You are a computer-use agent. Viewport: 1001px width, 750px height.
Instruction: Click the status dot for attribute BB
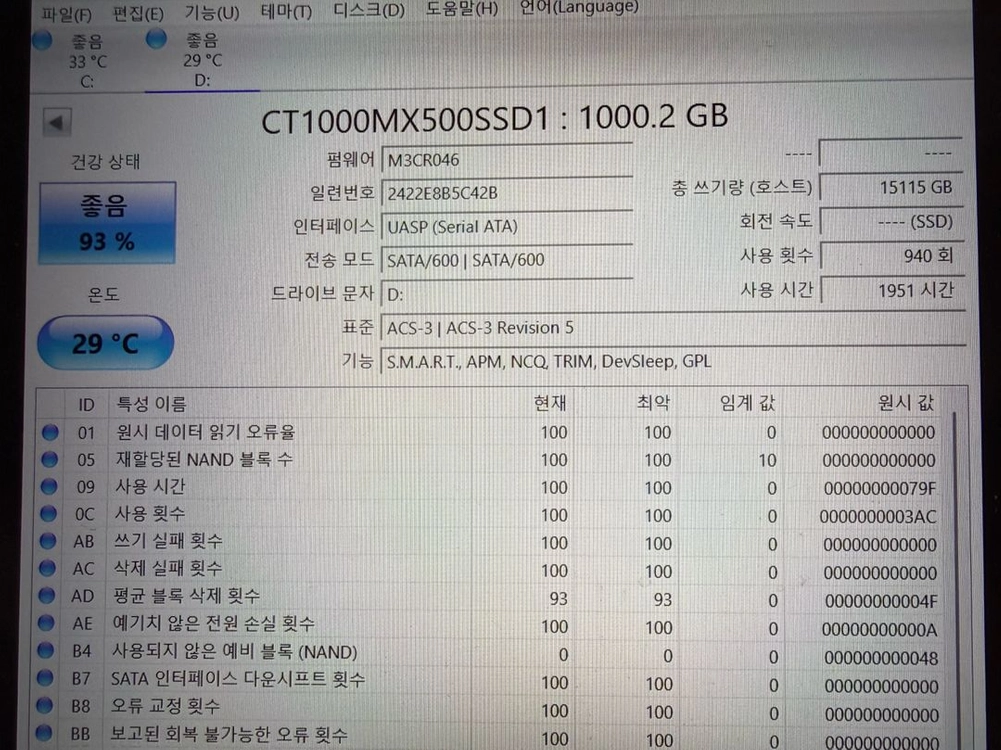43,733
